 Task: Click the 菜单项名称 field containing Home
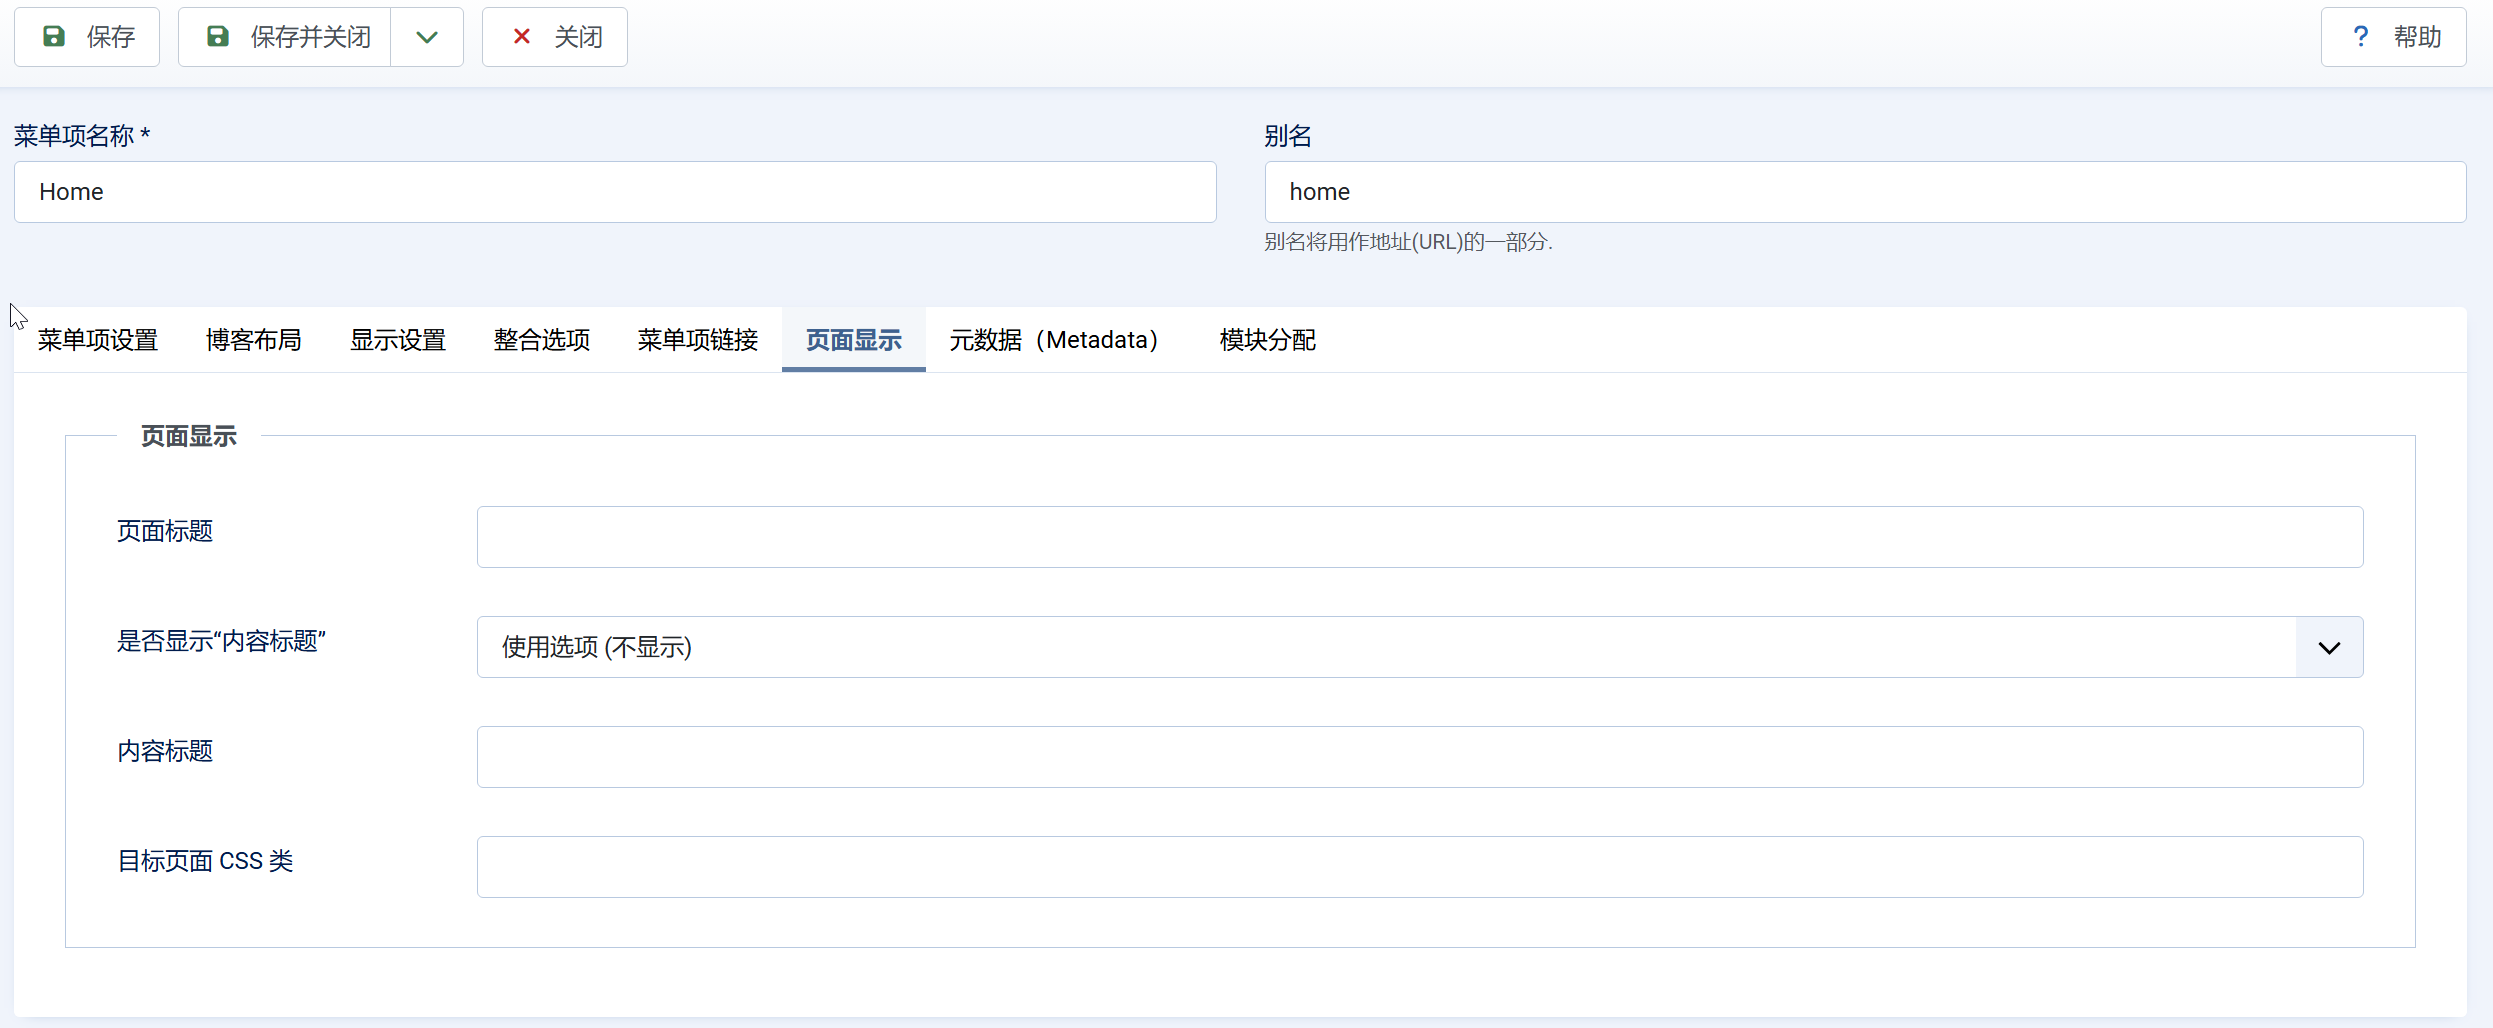click(615, 192)
